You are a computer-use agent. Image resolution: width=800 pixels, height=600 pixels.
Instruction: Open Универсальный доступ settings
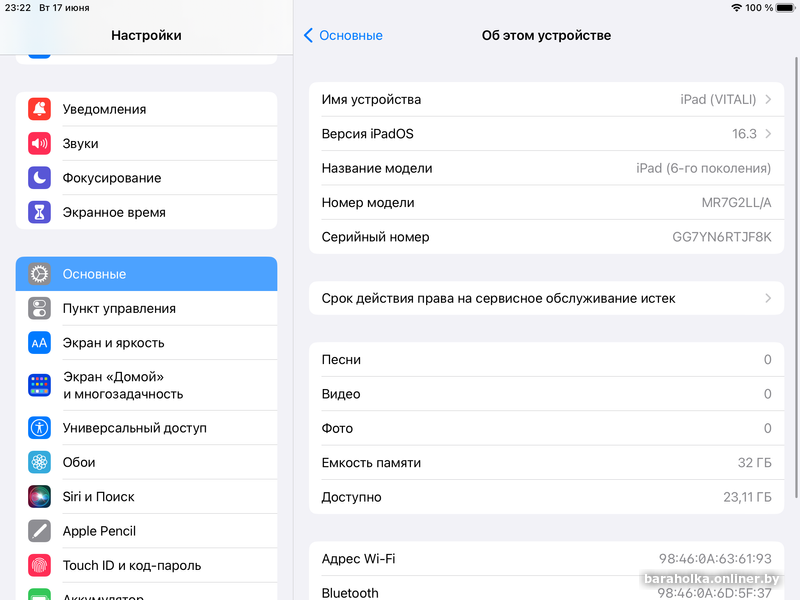click(146, 428)
